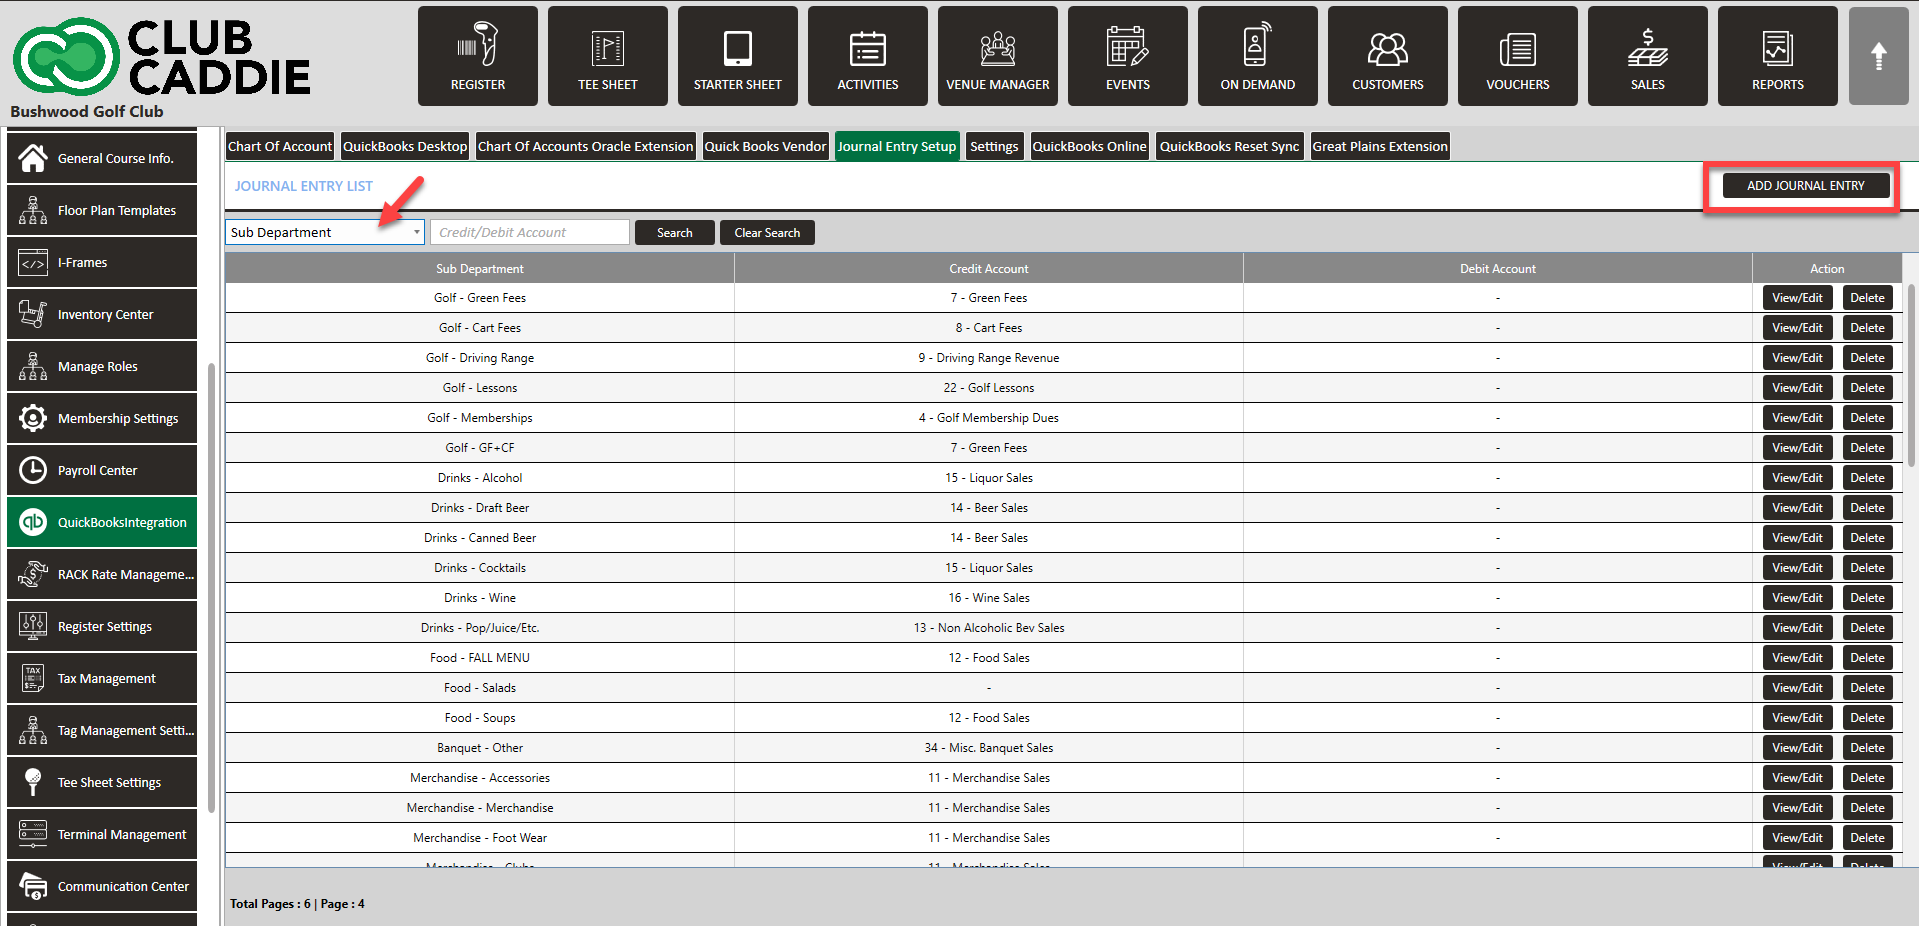Screen dimensions: 1919x926
Task: Click the Add Journal Entry button
Action: pos(1805,185)
